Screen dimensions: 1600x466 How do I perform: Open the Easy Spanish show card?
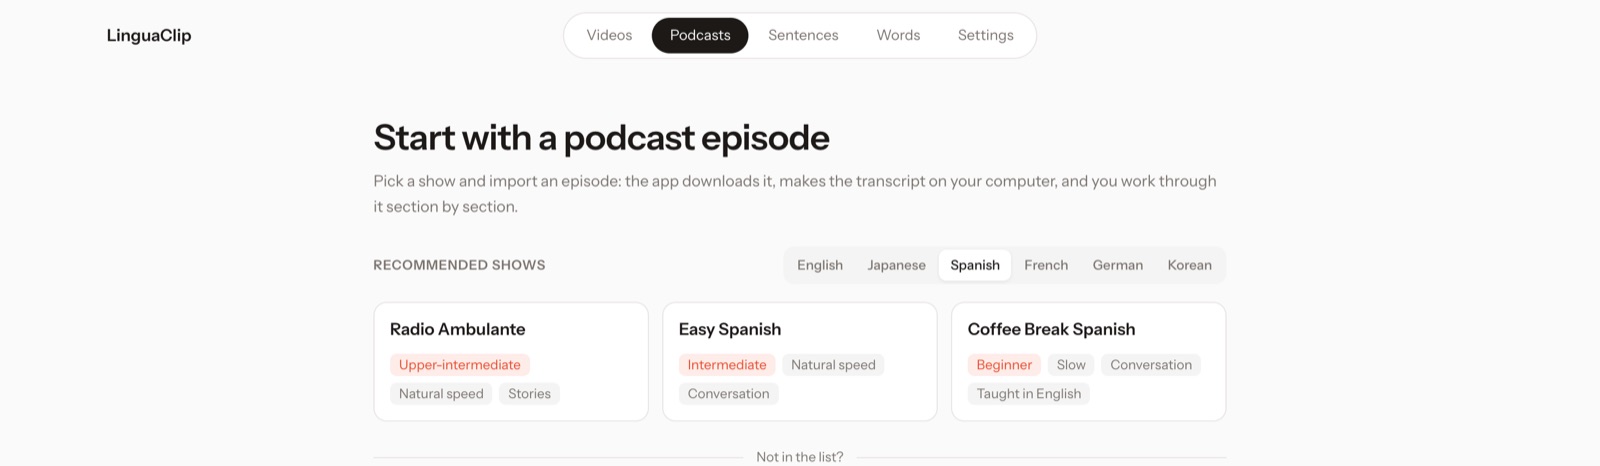799,361
